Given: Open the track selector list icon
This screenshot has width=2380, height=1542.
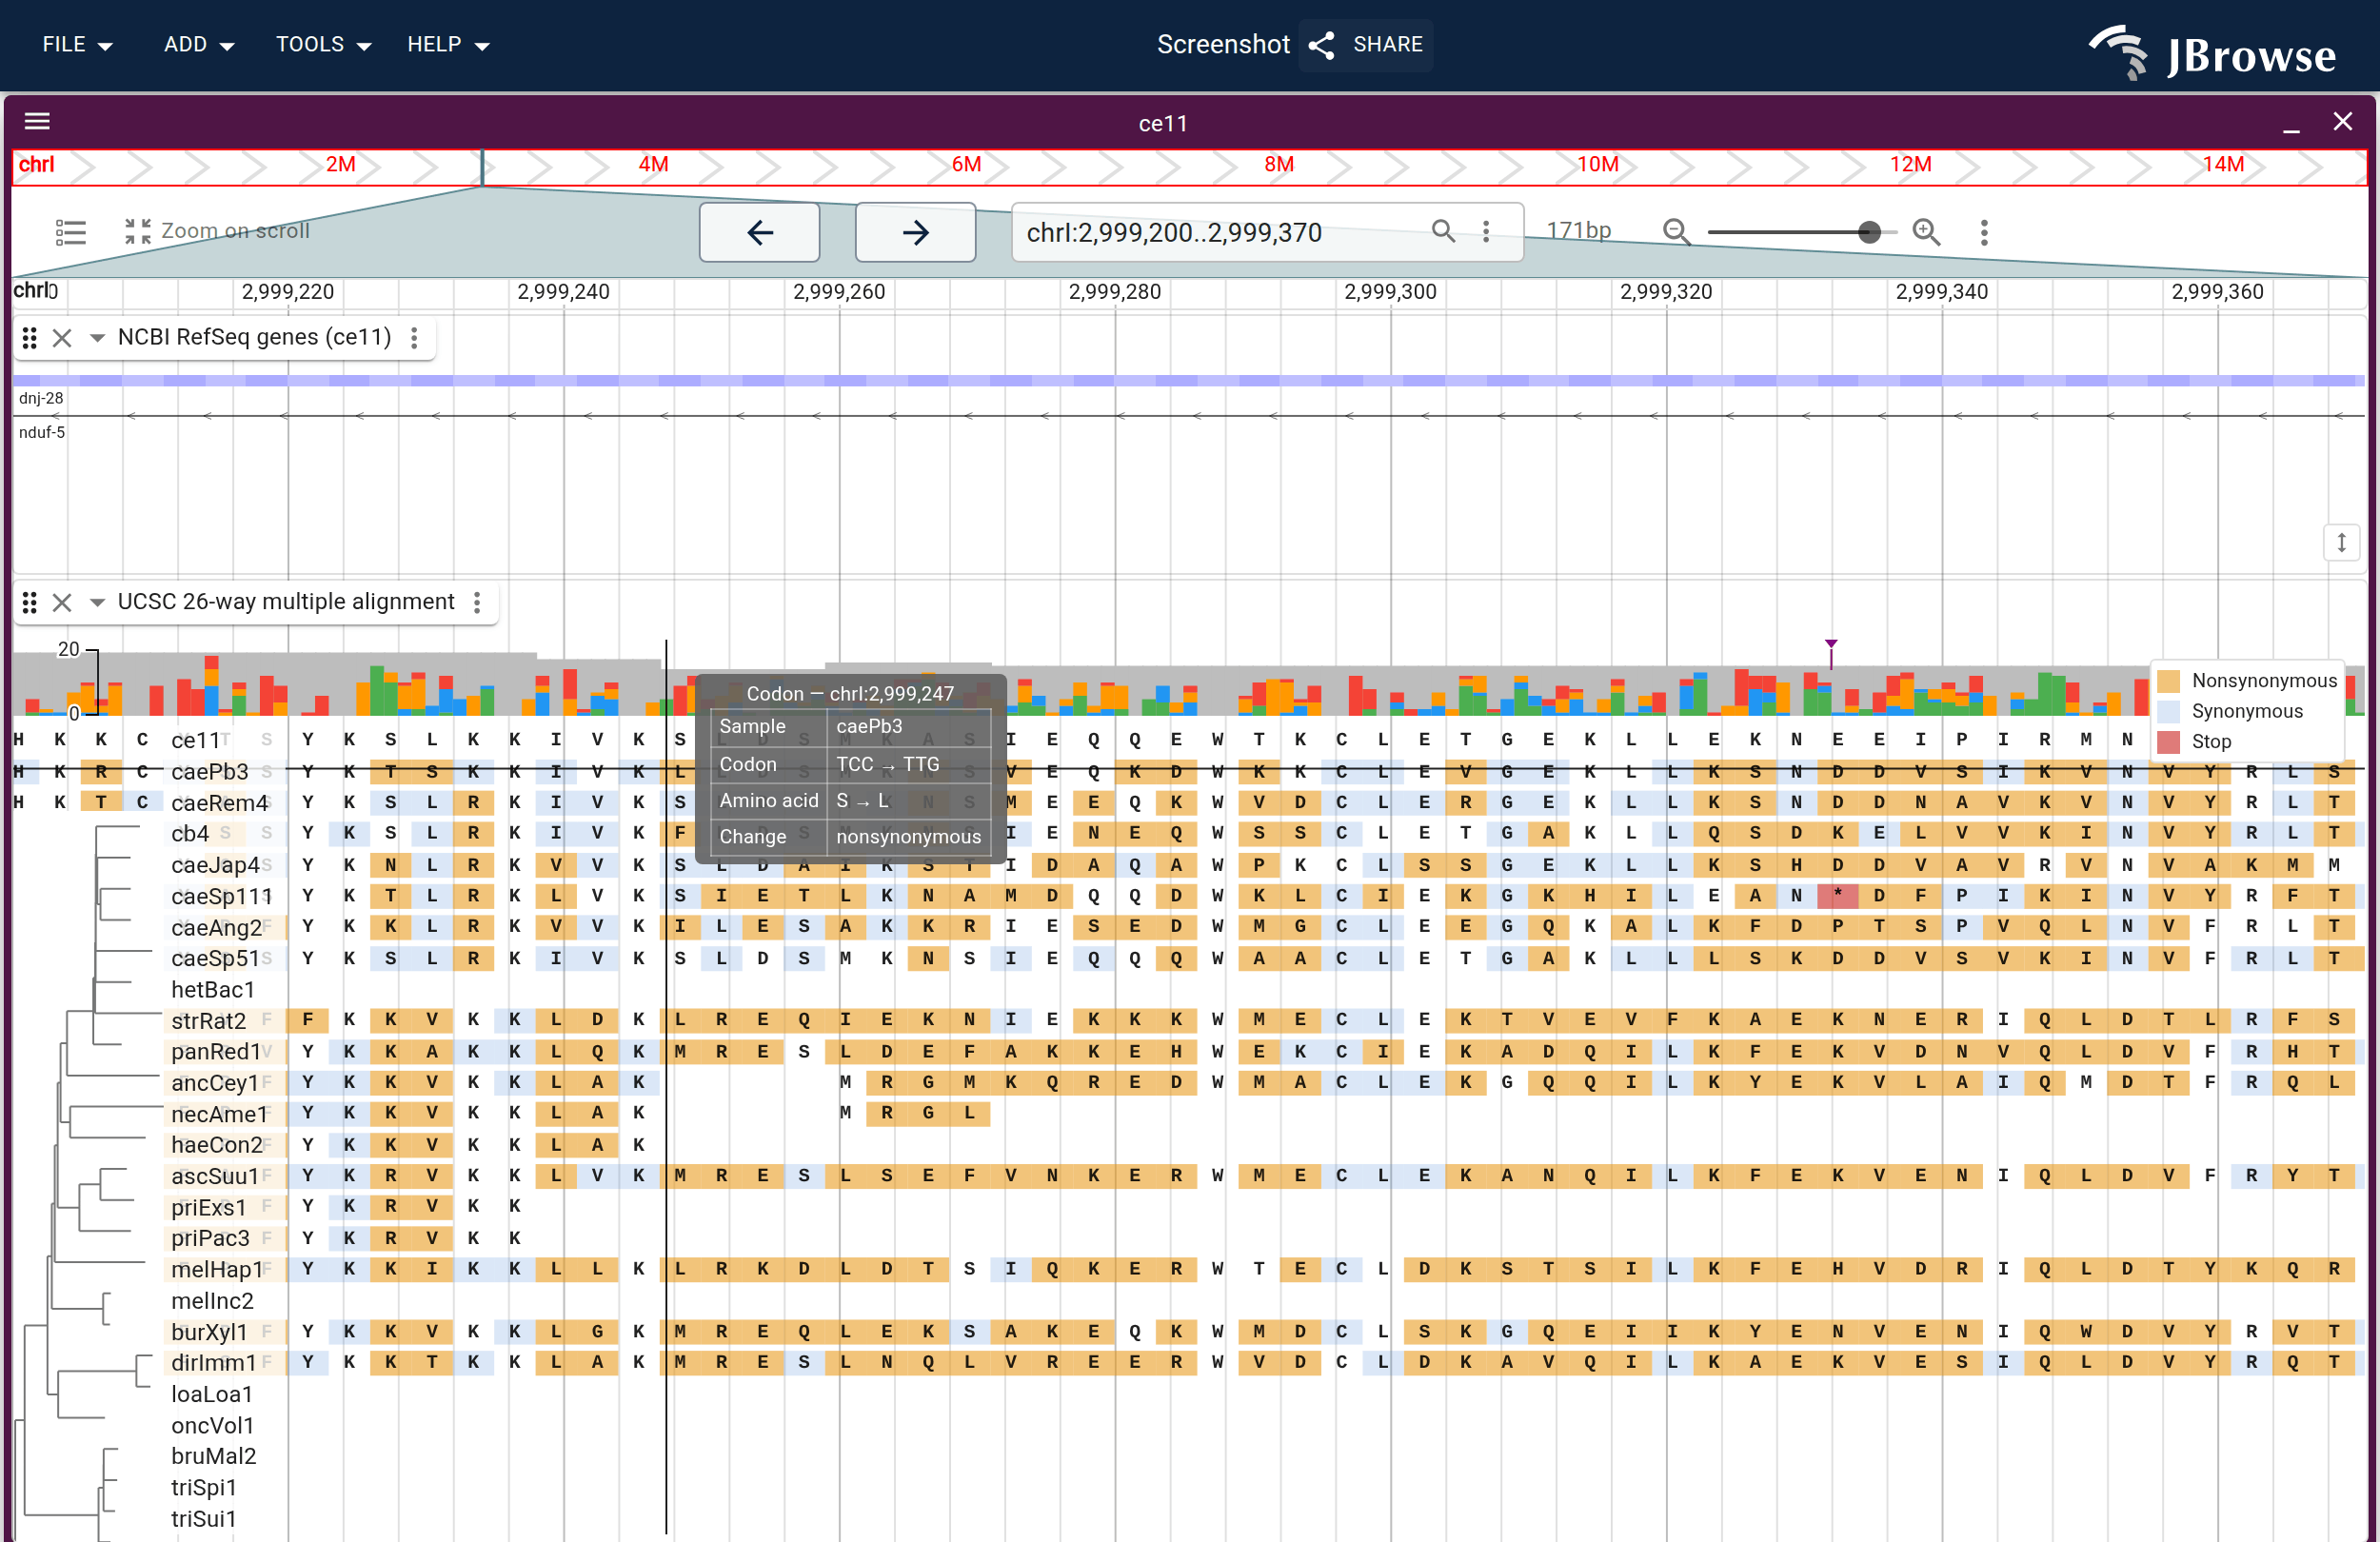Looking at the screenshot, I should click(71, 232).
